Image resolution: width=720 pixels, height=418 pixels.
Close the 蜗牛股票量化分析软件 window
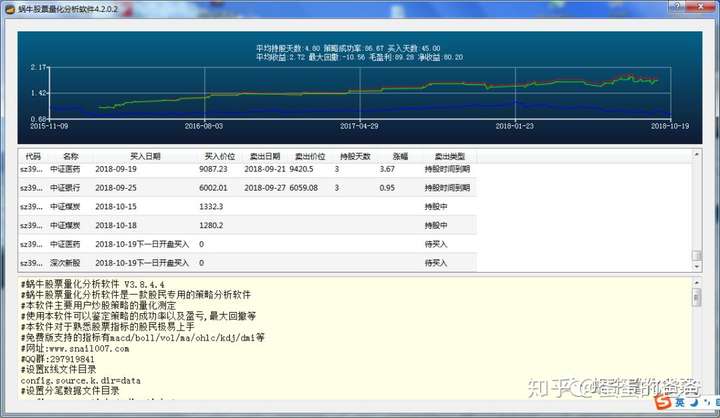[701, 6]
